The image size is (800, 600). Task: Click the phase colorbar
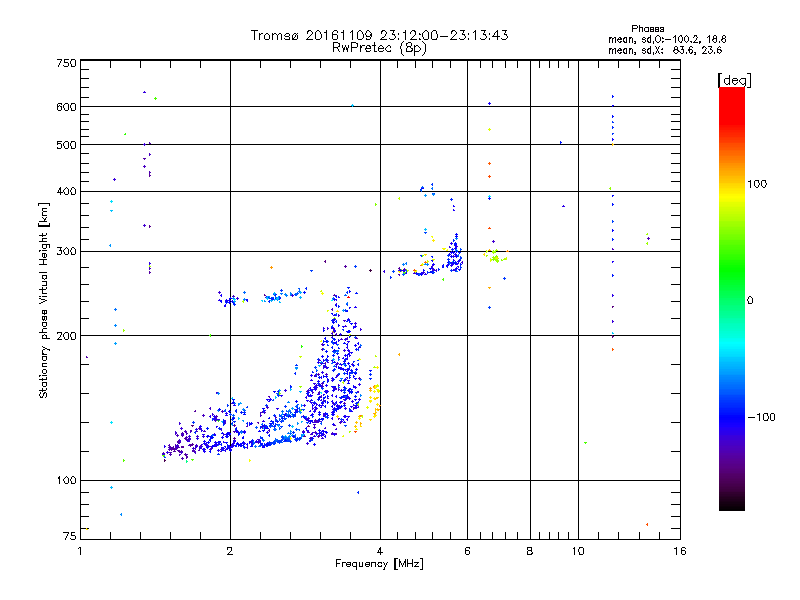coord(732,298)
